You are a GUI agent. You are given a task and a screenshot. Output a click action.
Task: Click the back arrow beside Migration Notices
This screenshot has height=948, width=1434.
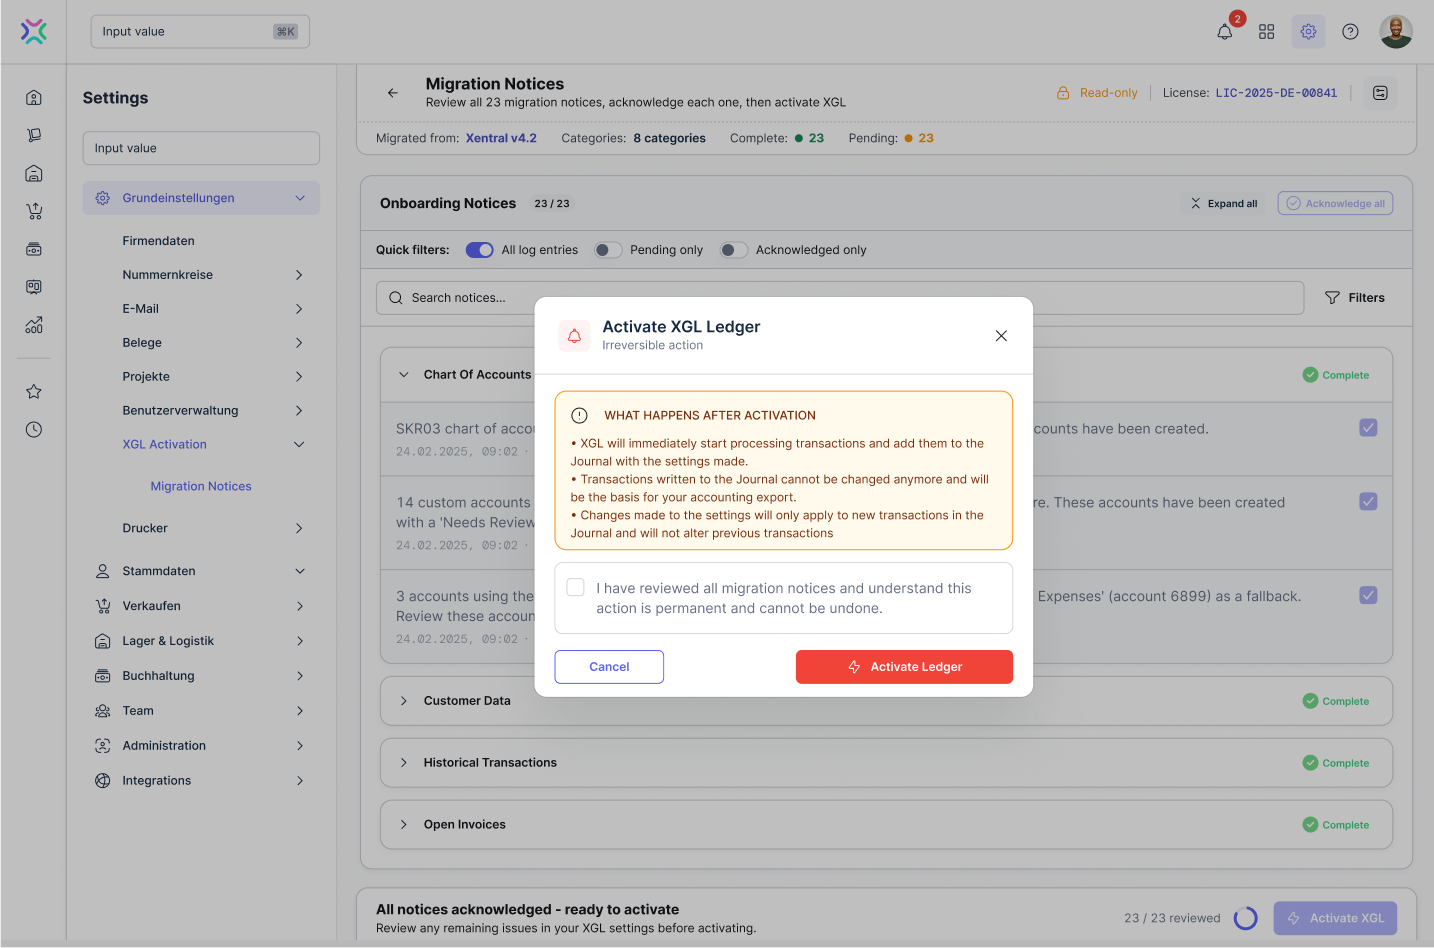tap(393, 93)
